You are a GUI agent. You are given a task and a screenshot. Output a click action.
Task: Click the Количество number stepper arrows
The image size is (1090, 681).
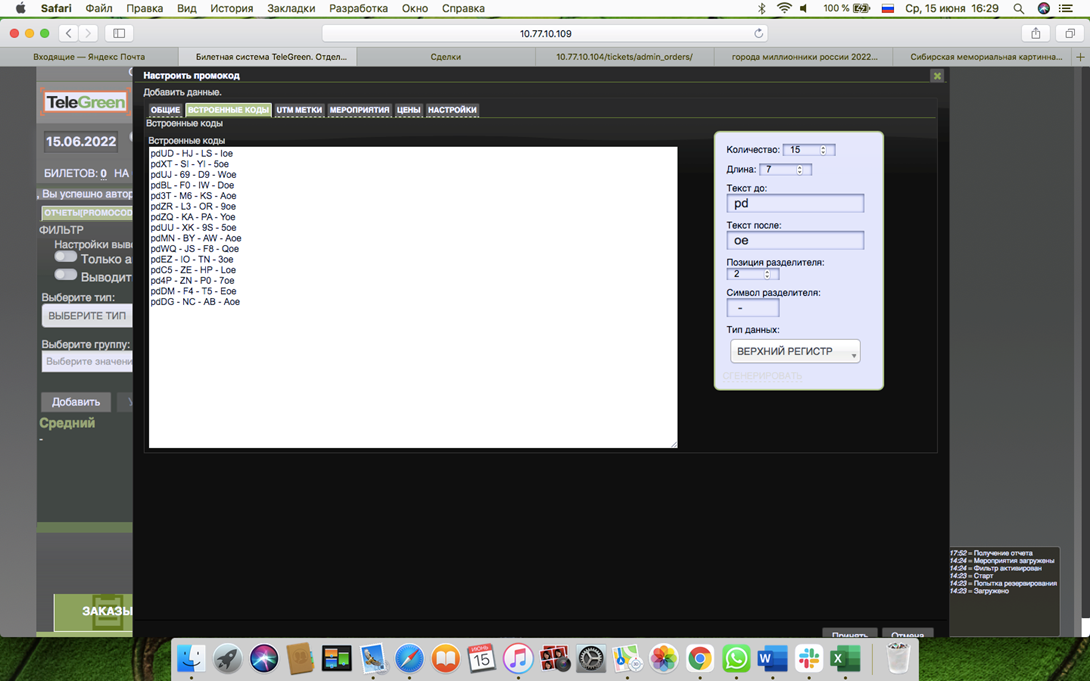tap(823, 150)
